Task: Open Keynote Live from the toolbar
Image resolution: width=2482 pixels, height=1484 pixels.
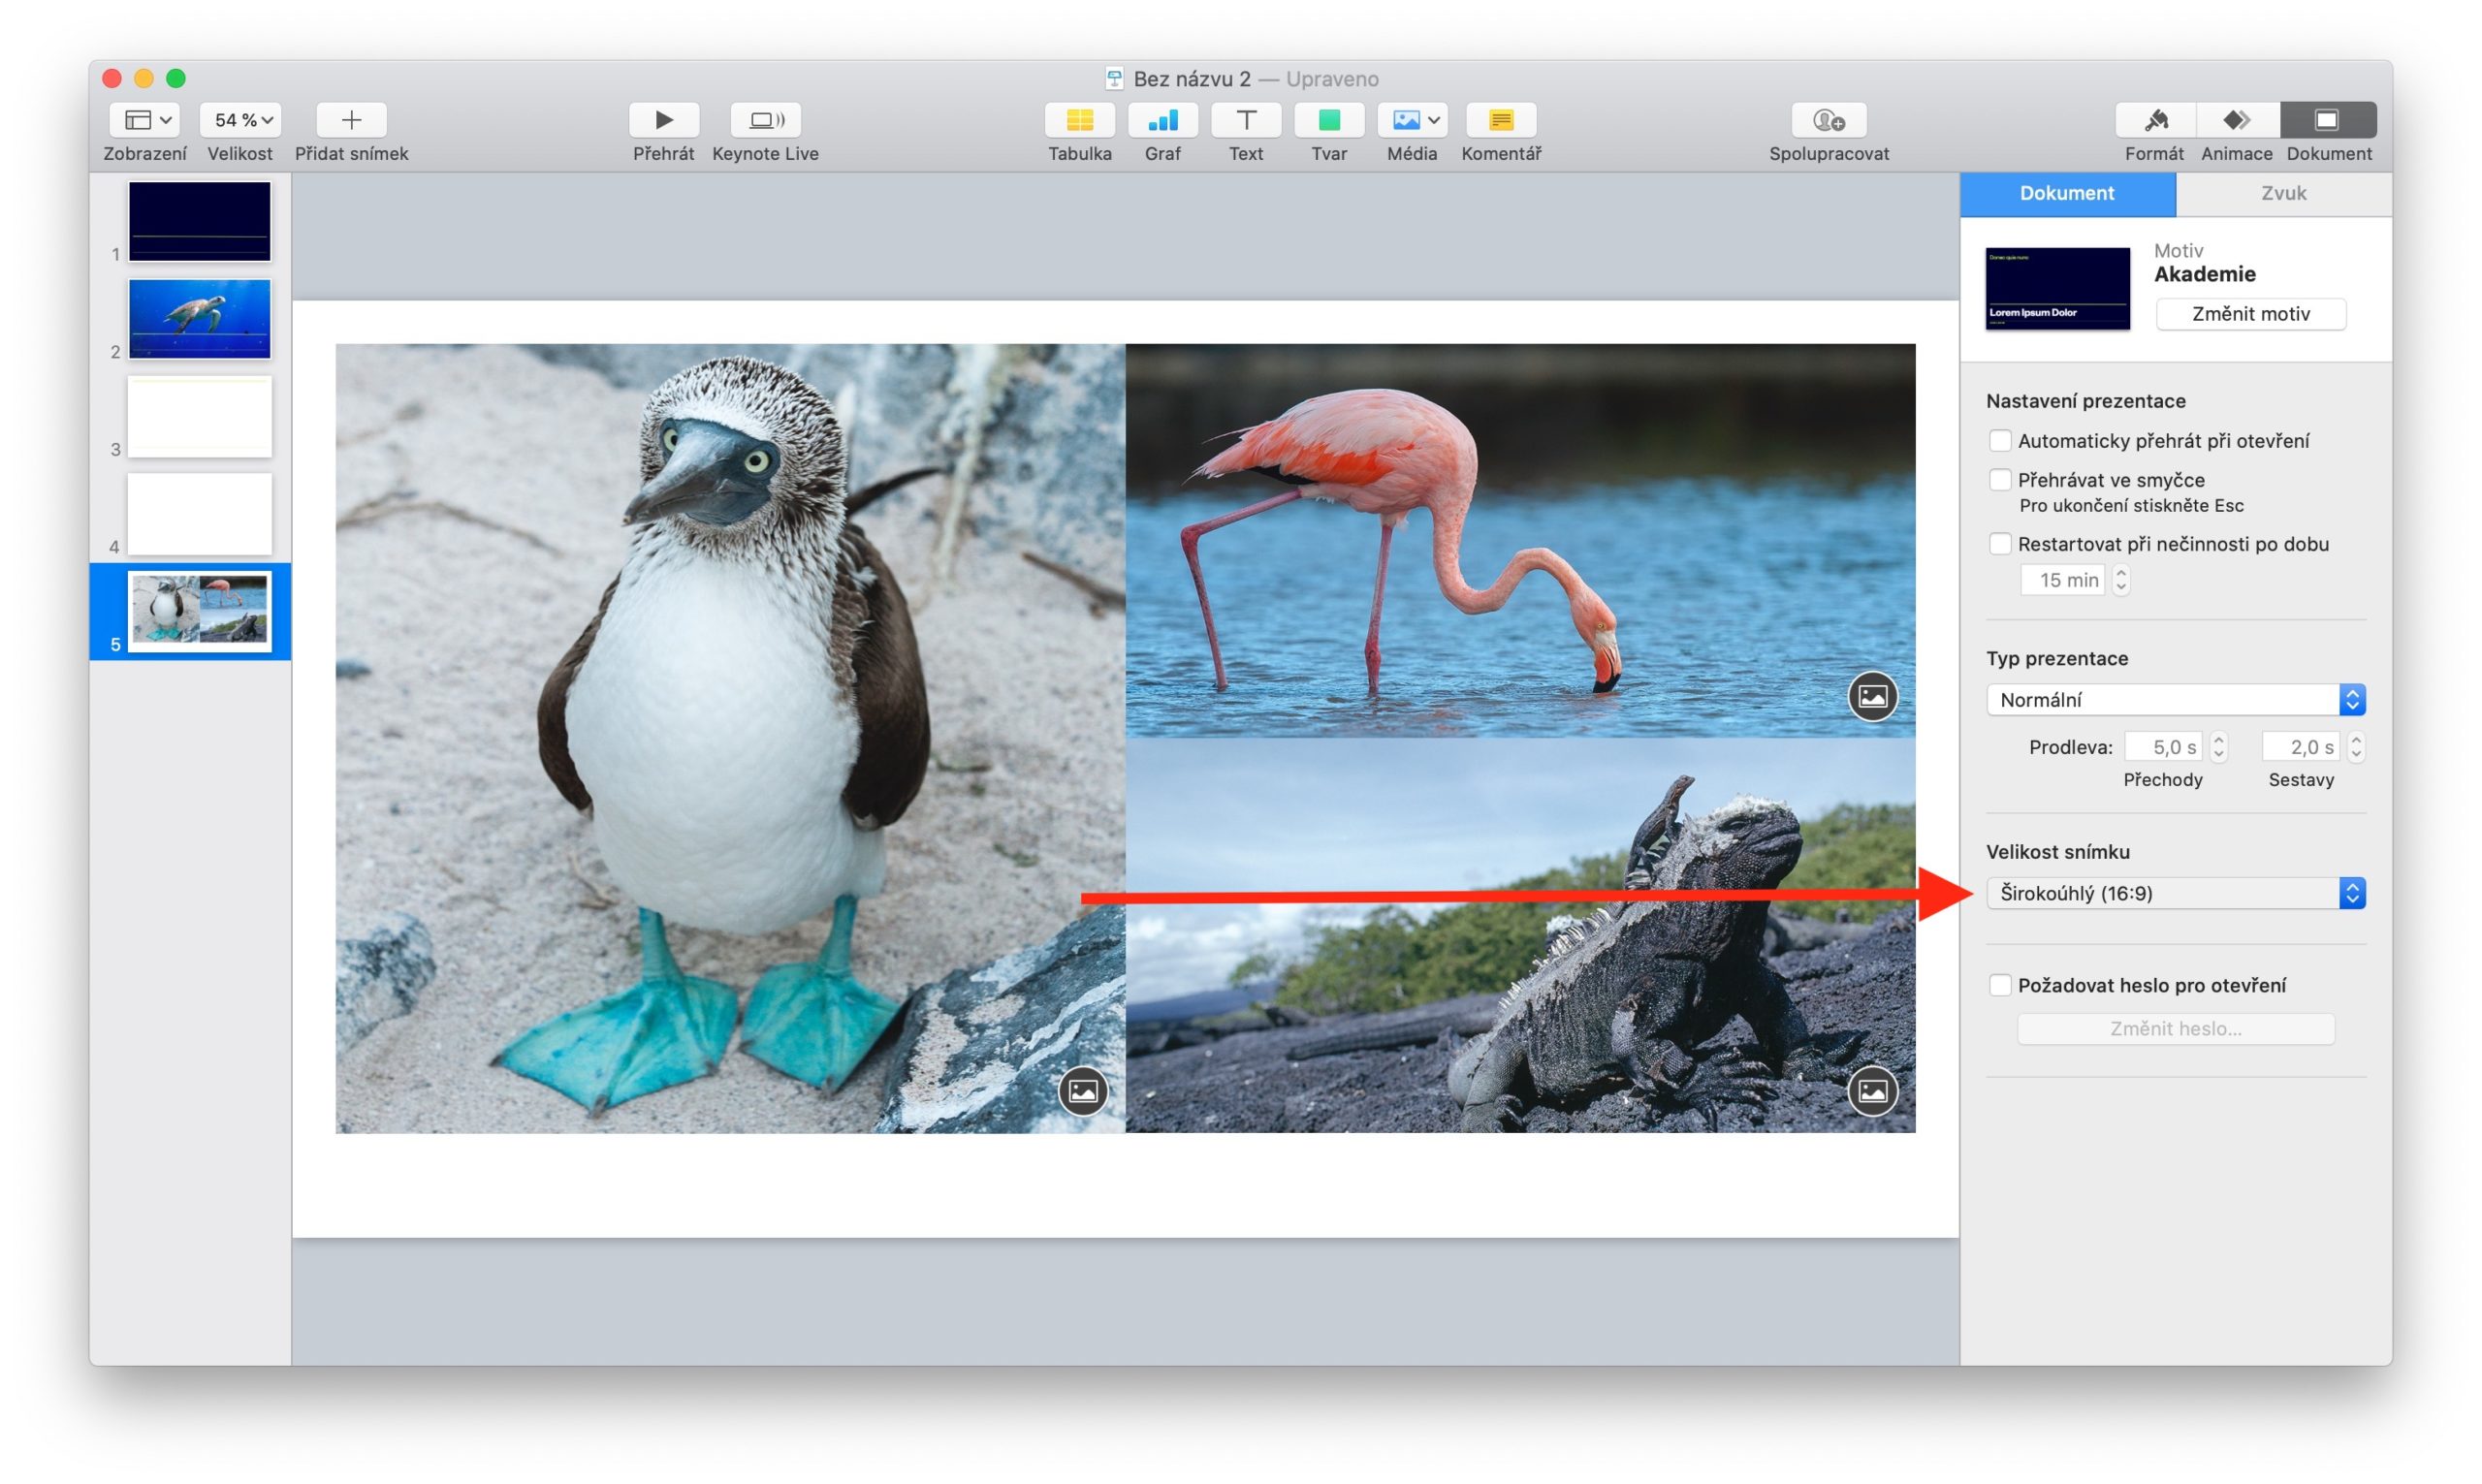Action: (765, 120)
